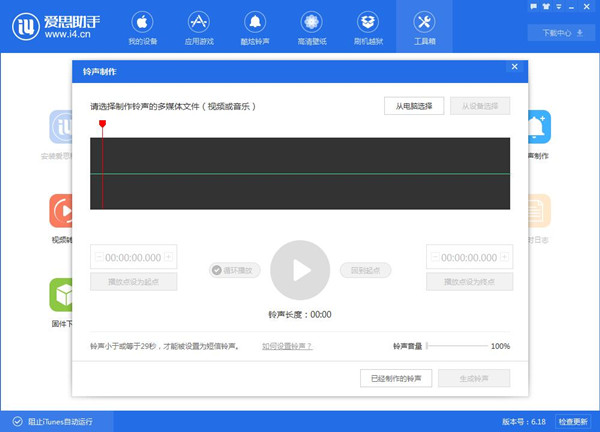
Task: Click 播放点设为起点 button
Action: (x=134, y=282)
